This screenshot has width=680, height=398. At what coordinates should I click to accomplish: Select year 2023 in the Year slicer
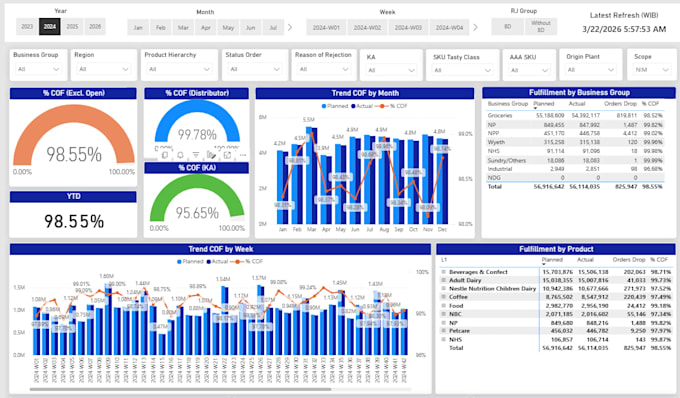click(27, 26)
